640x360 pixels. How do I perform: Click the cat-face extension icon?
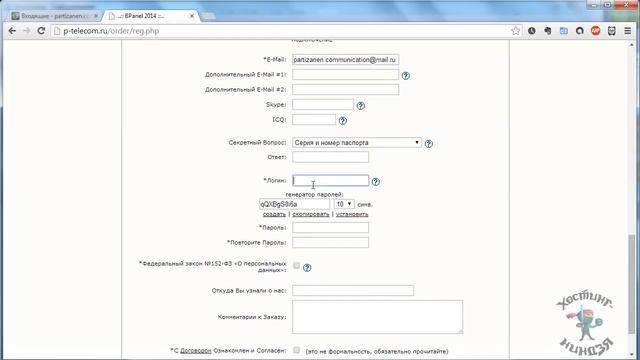click(611, 31)
